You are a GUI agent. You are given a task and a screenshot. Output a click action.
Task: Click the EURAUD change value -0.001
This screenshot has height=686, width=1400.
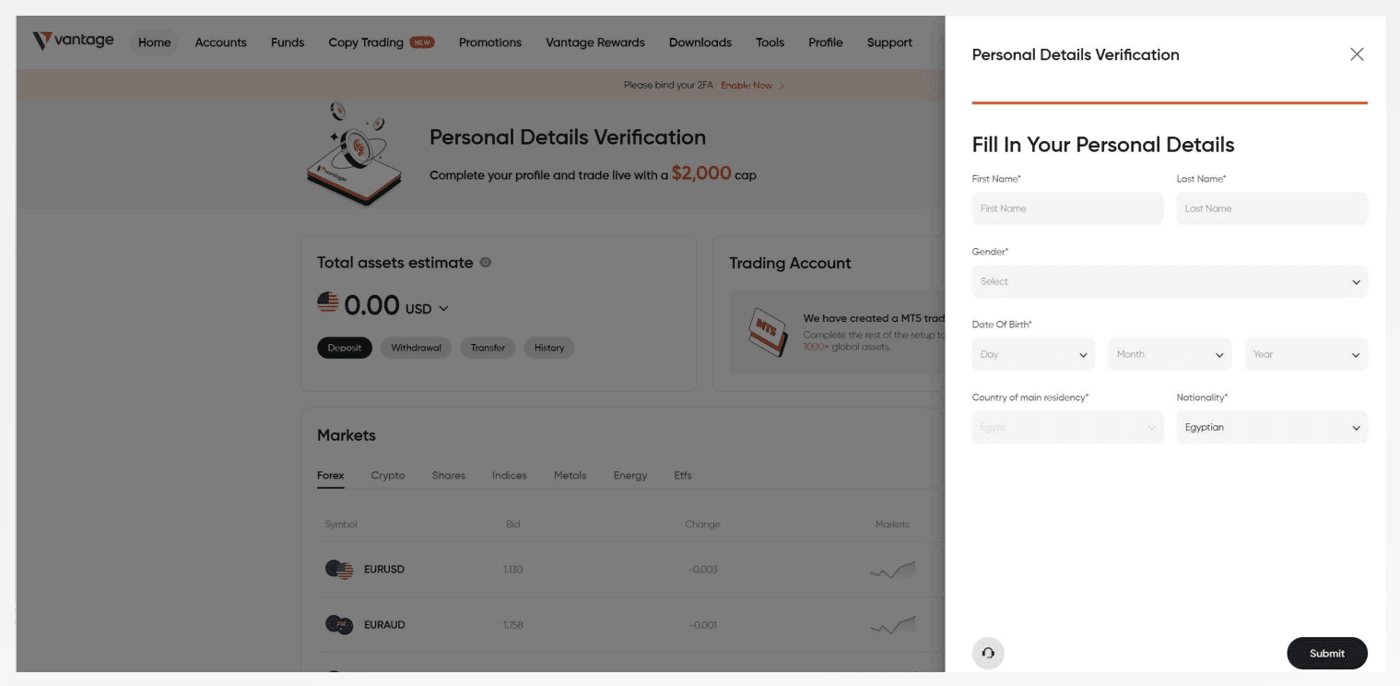point(703,625)
